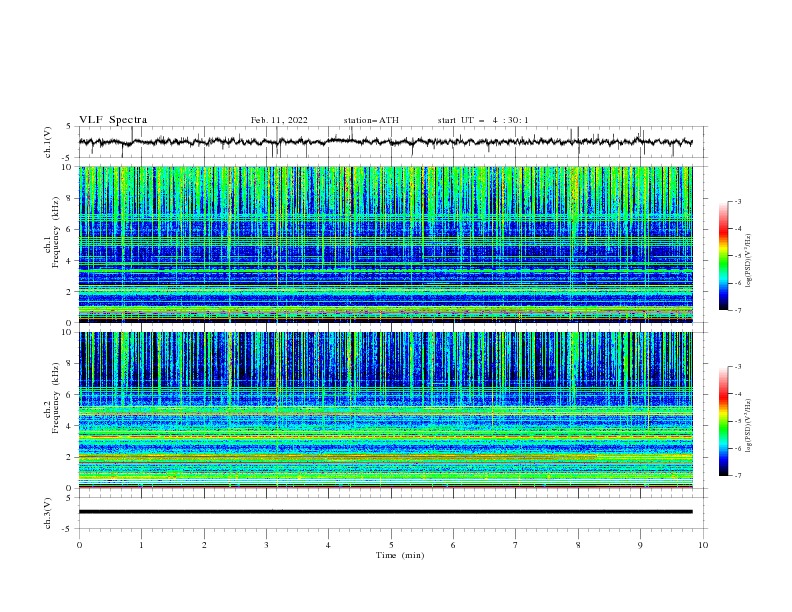Click the ch.1 spectrogram color scale bar
This screenshot has width=792, height=612.
click(723, 256)
